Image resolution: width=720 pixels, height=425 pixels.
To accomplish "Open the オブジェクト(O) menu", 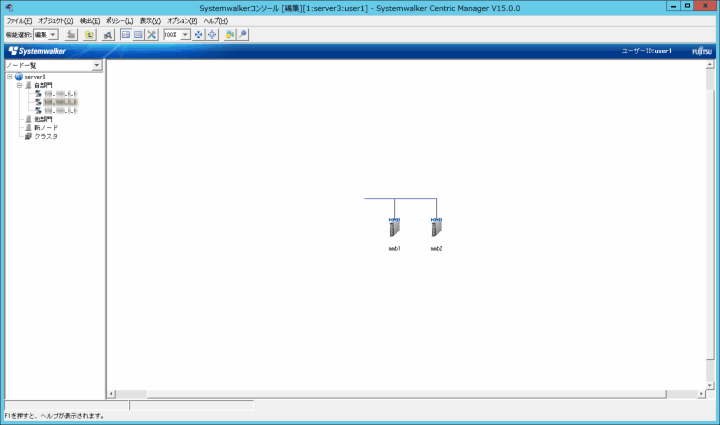I will (x=55, y=21).
